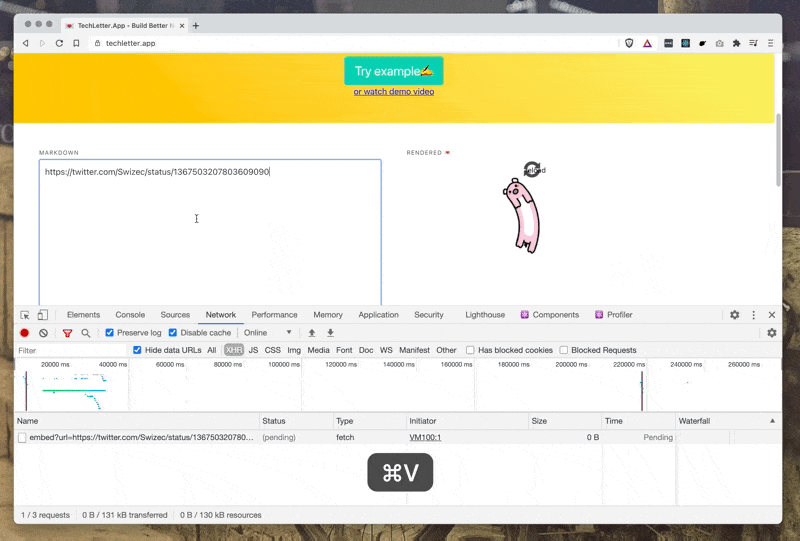Open the browser hamburger menu
Viewport: 800px width, 541px height.
pos(770,43)
